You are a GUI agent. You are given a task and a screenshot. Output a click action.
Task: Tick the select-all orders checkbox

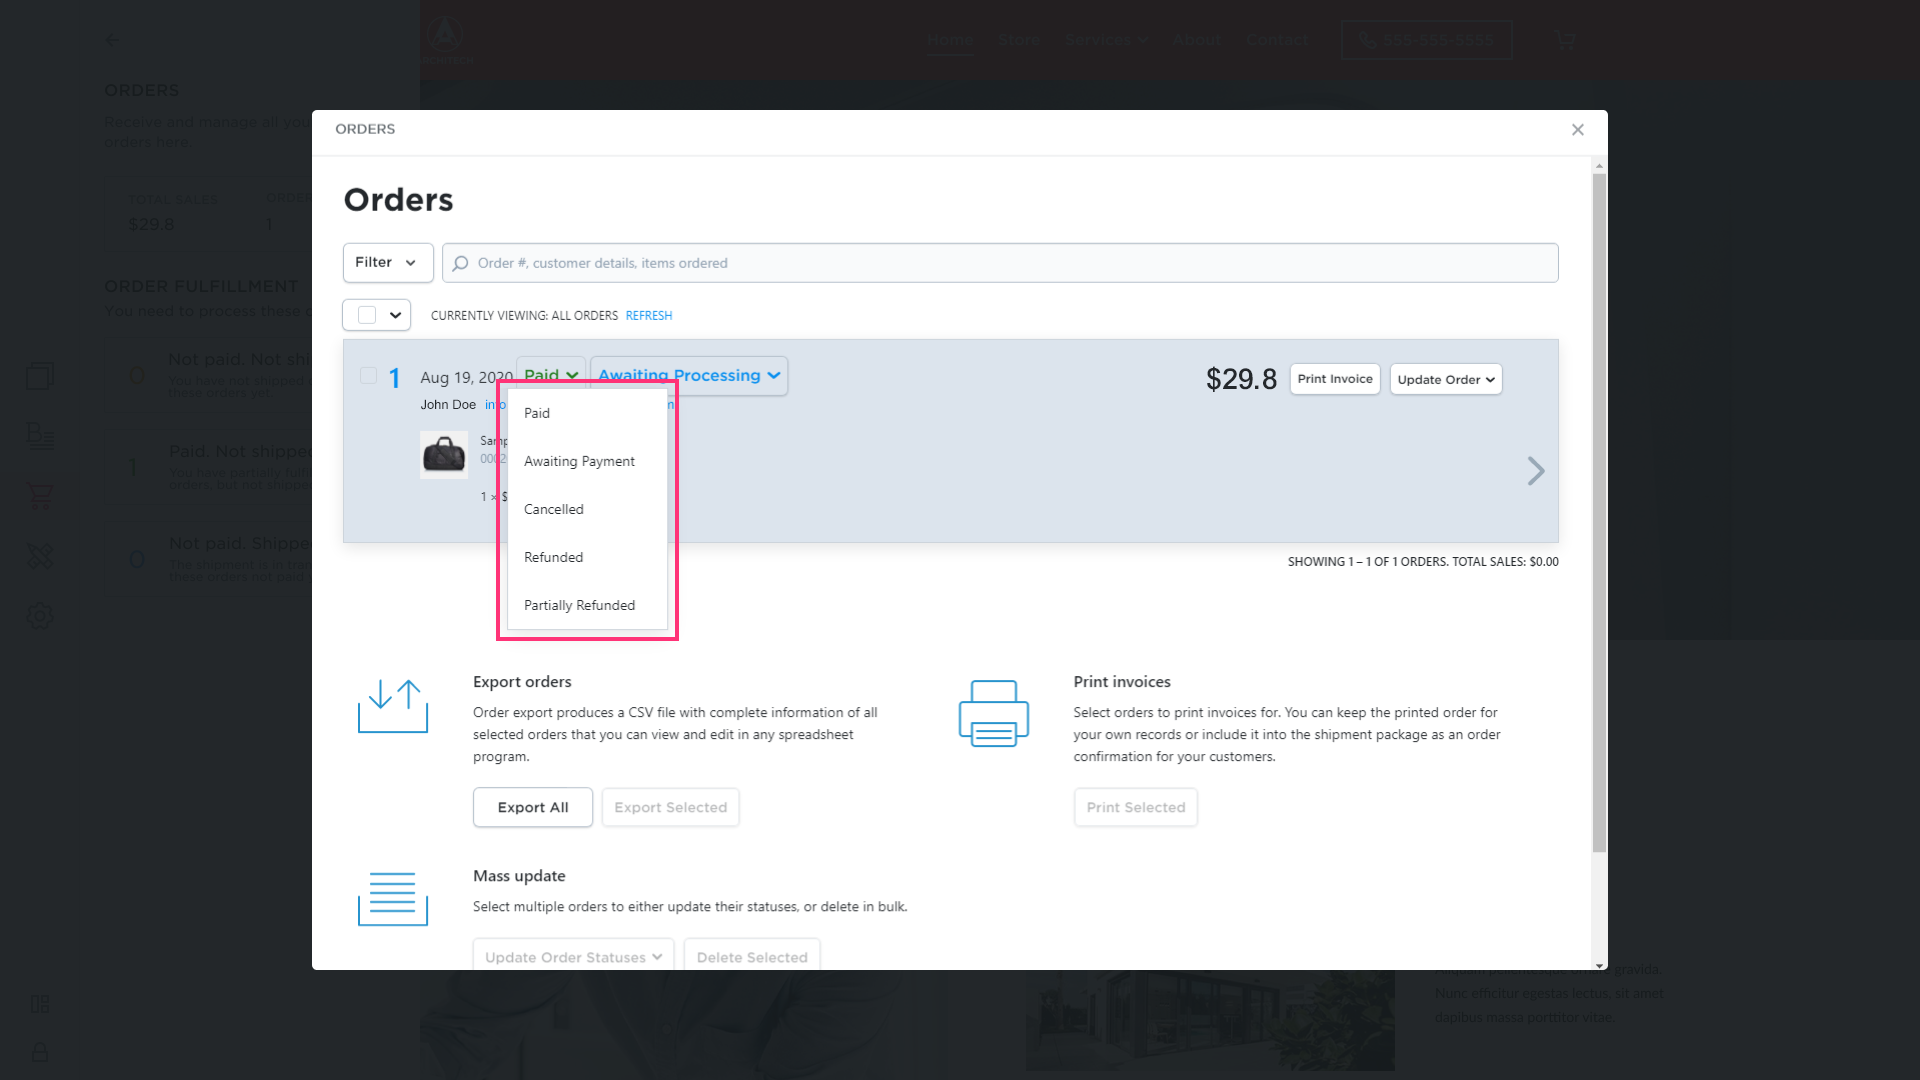tap(367, 315)
